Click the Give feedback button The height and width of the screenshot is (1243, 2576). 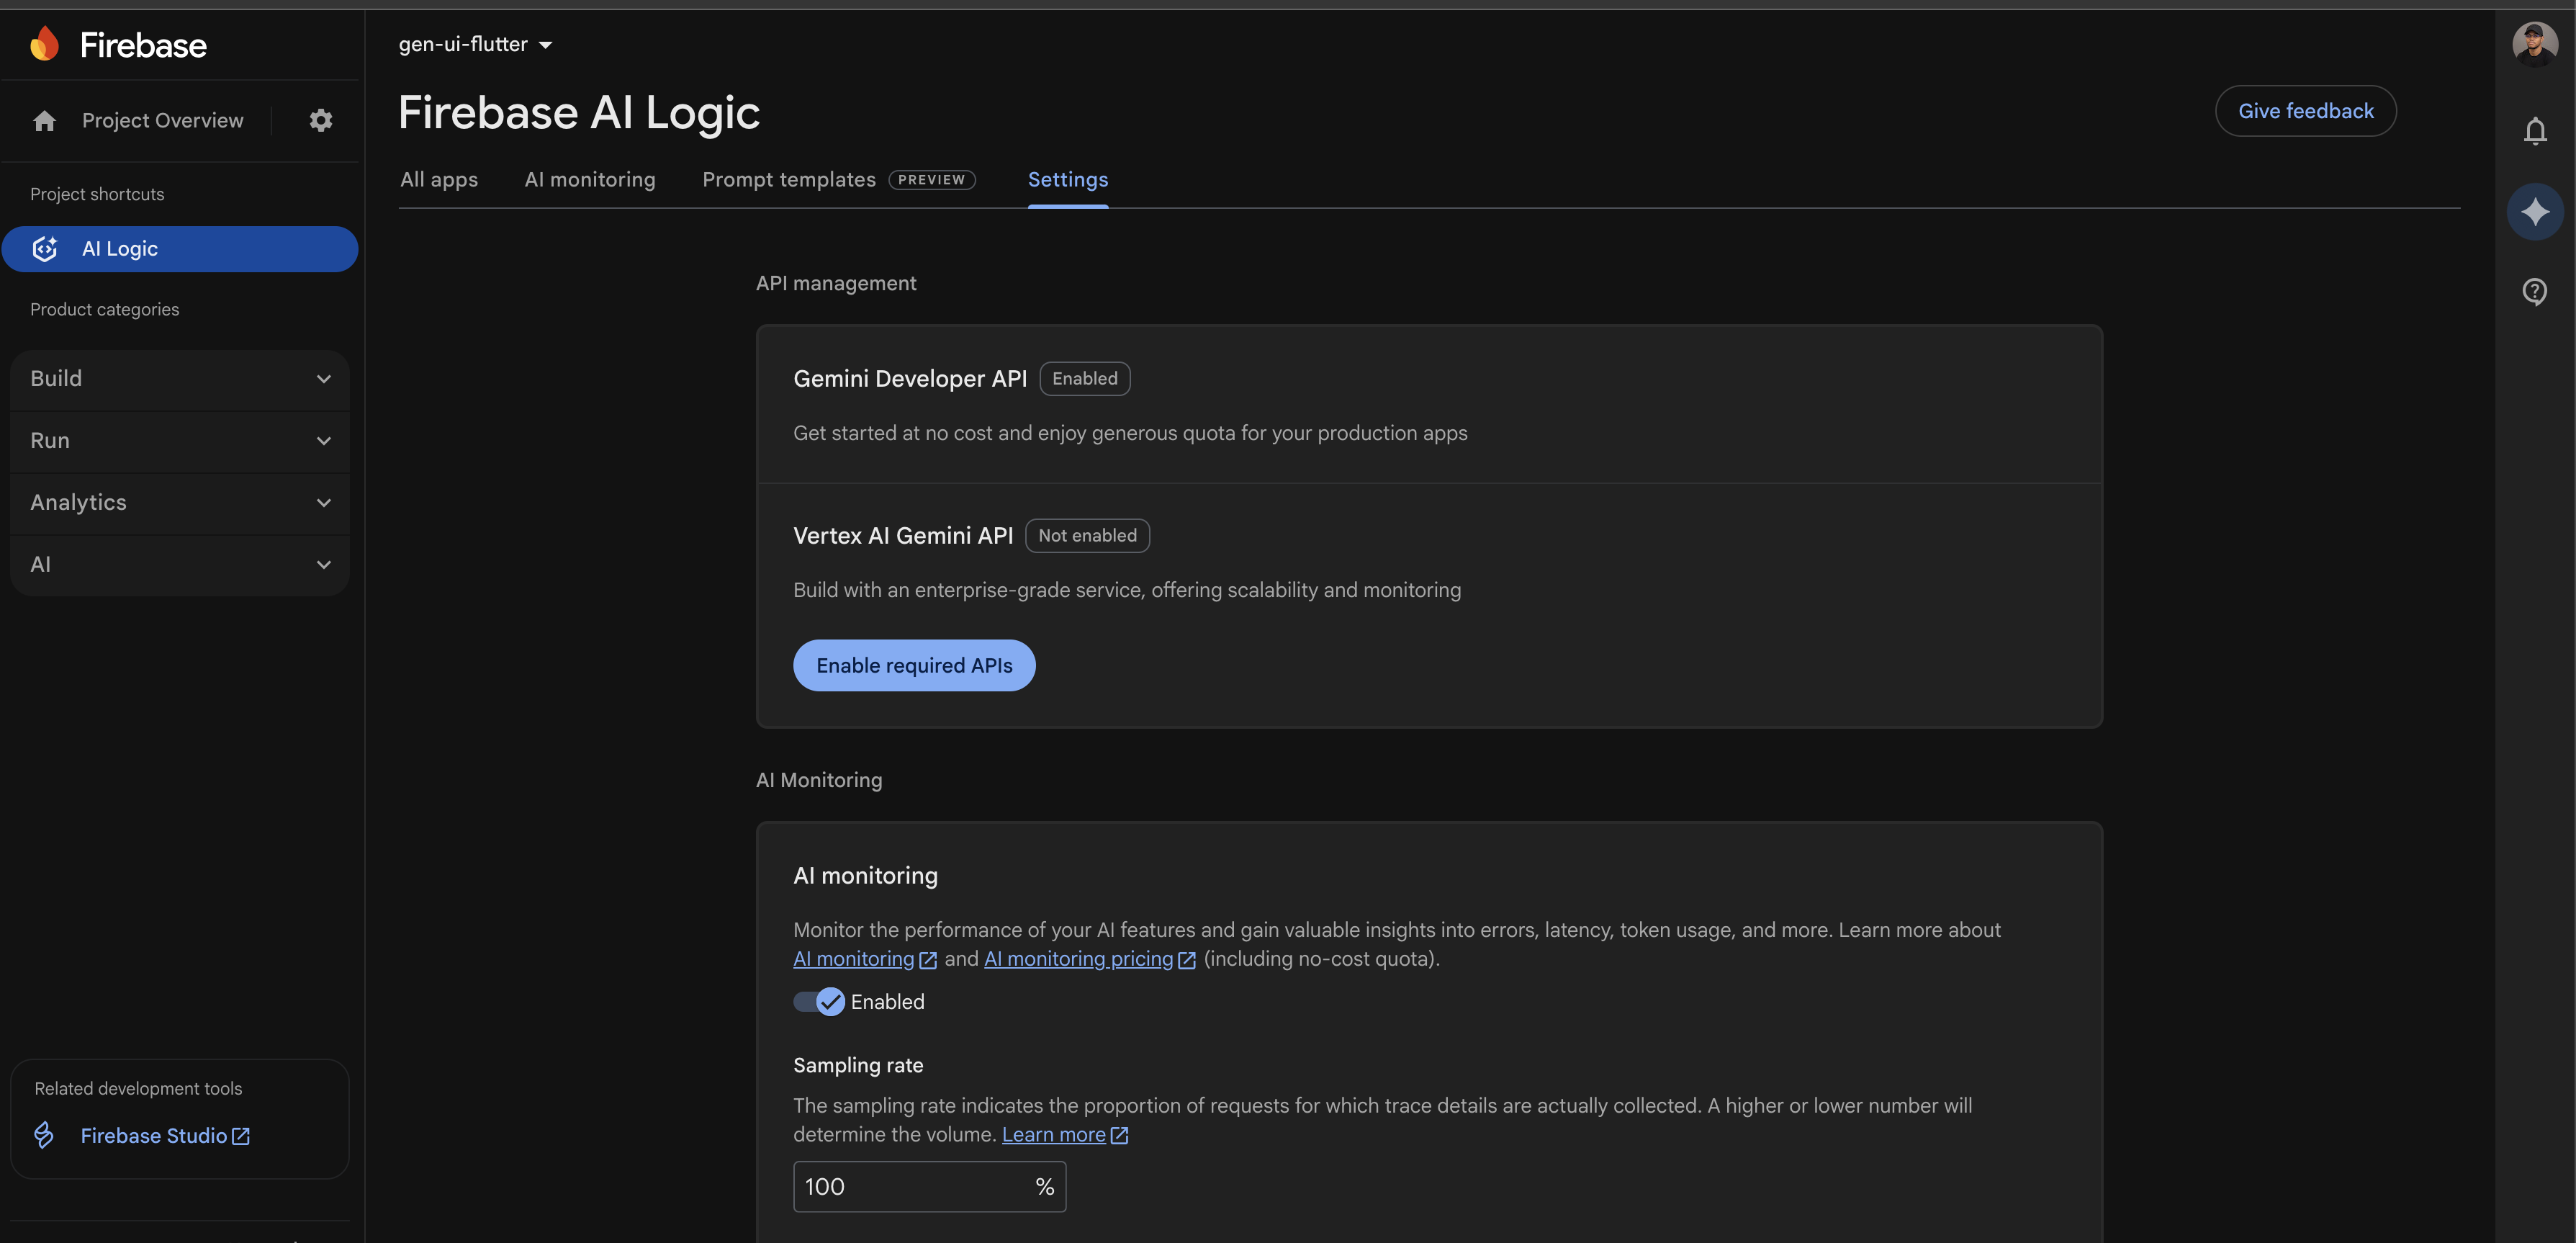click(2305, 111)
